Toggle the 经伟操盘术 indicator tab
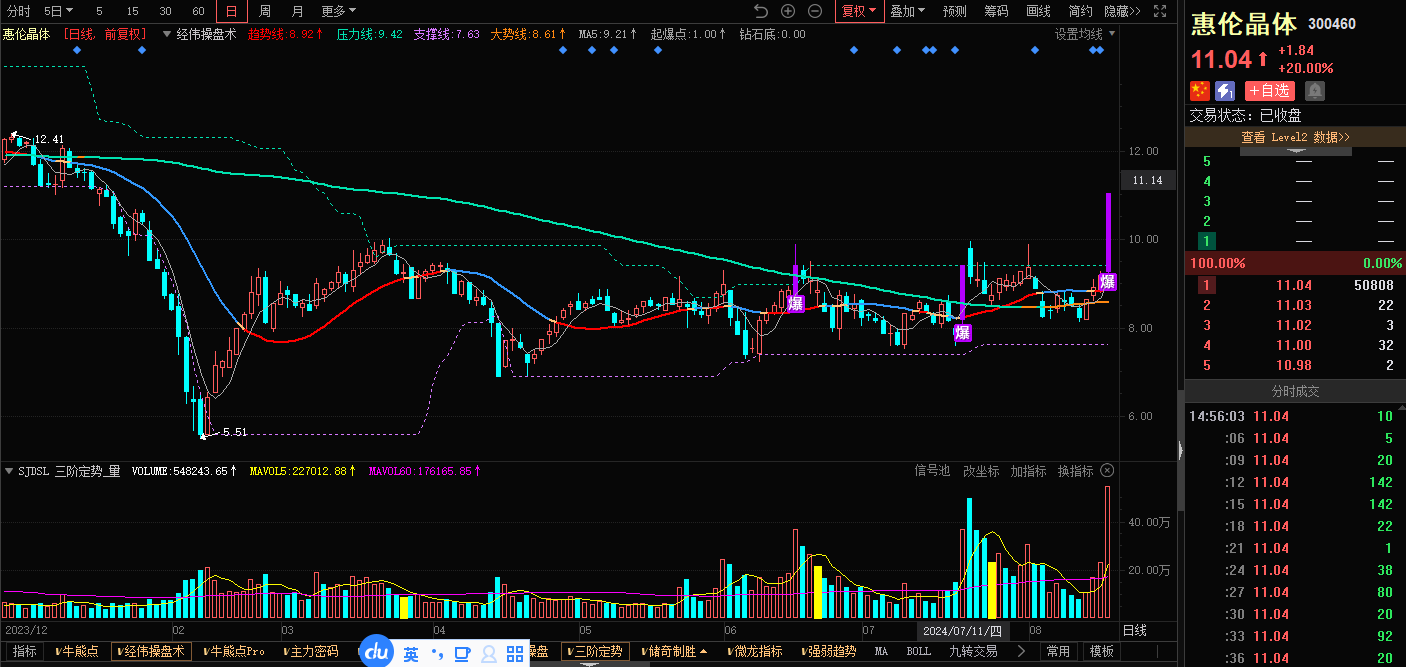The image size is (1406, 667). pos(151,651)
